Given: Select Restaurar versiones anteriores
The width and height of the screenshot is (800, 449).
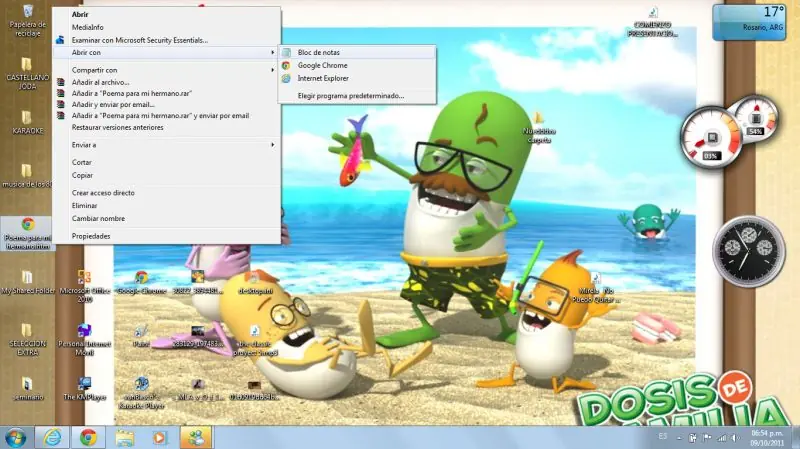Looking at the screenshot, I should 166,128.
